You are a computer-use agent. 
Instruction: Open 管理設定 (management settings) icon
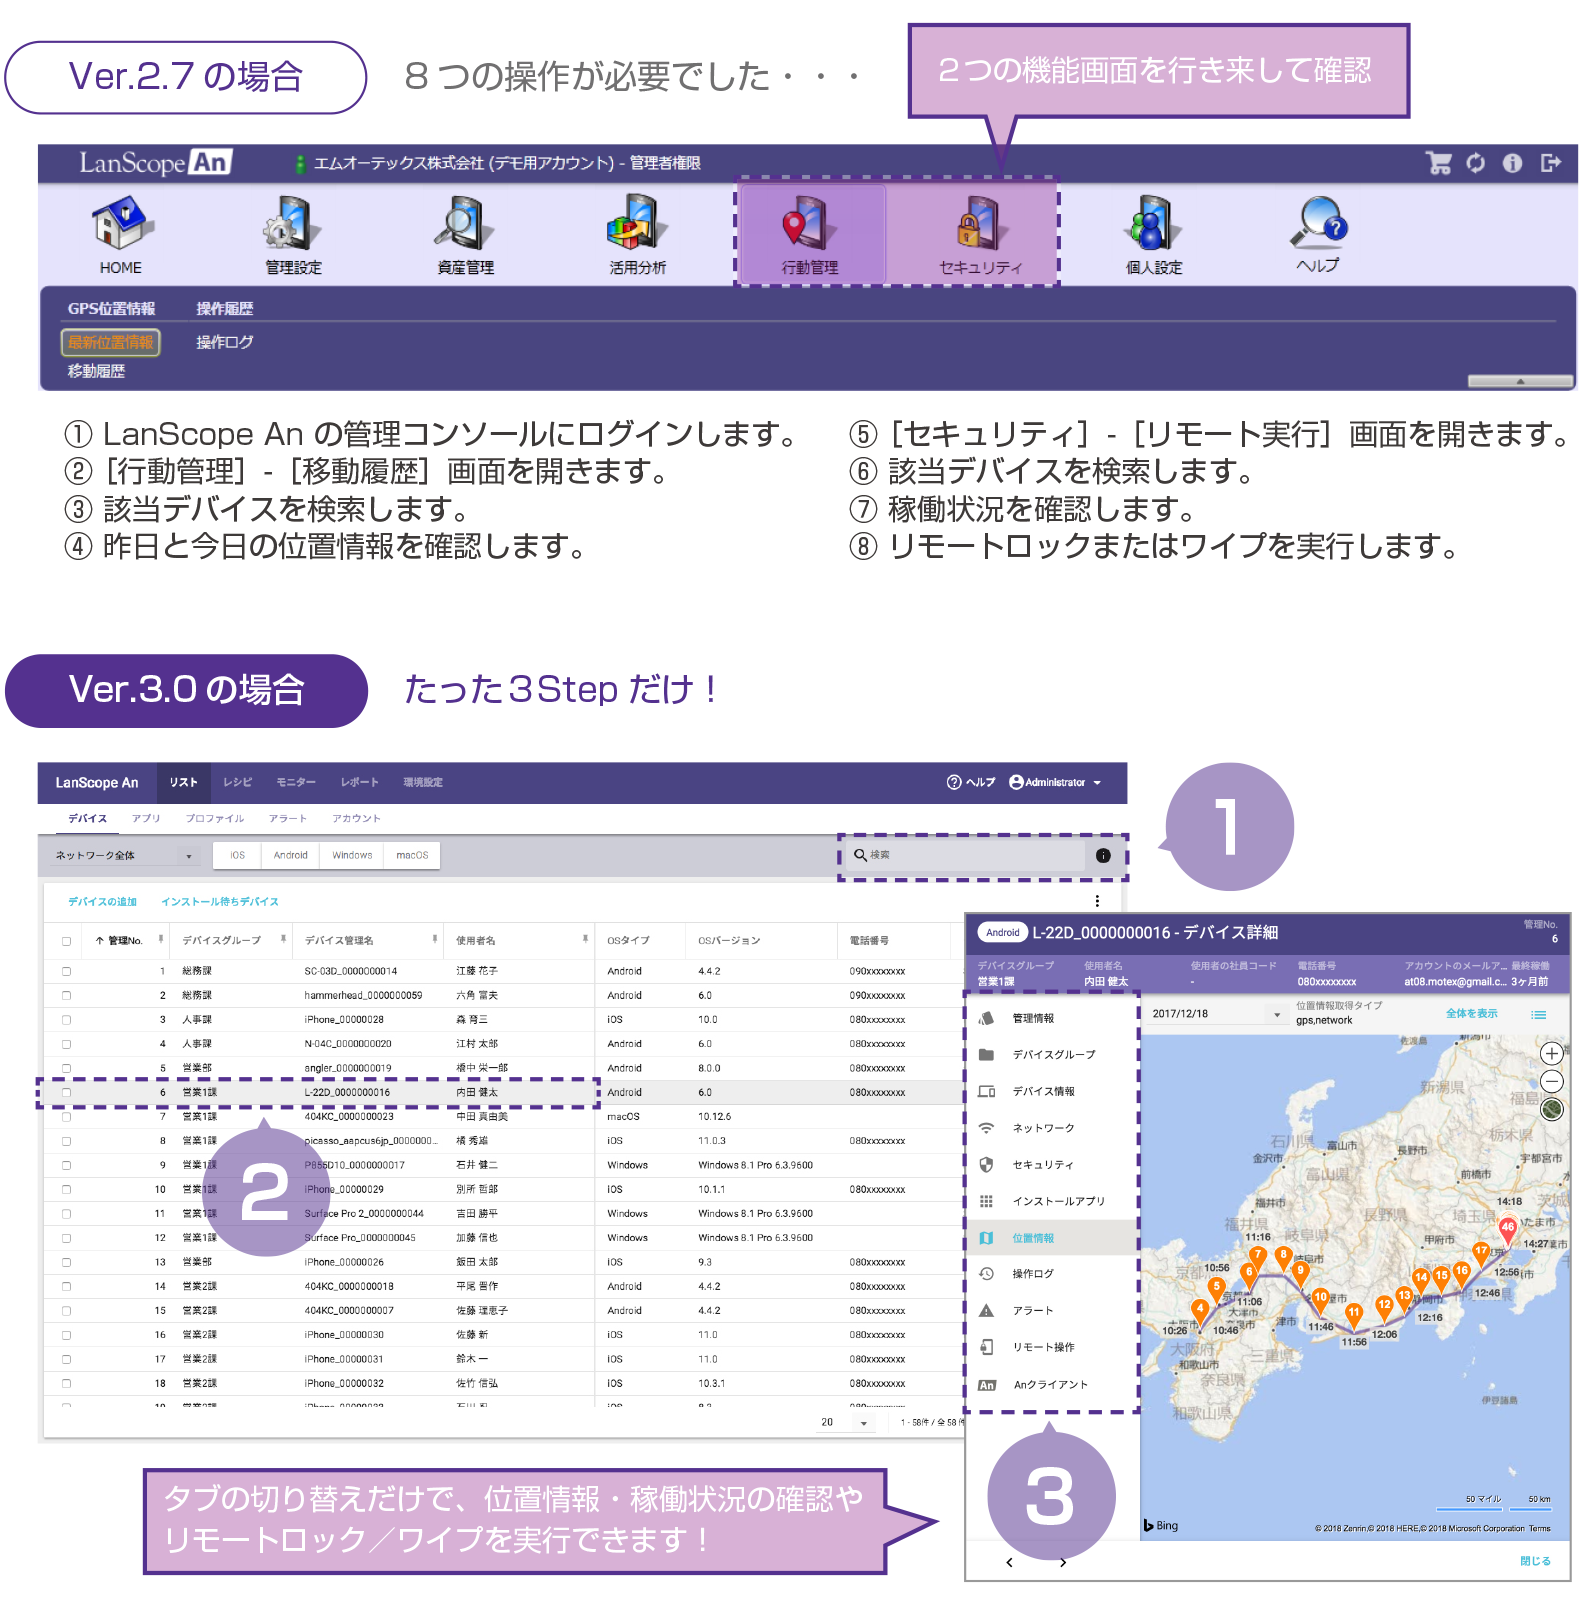[293, 236]
